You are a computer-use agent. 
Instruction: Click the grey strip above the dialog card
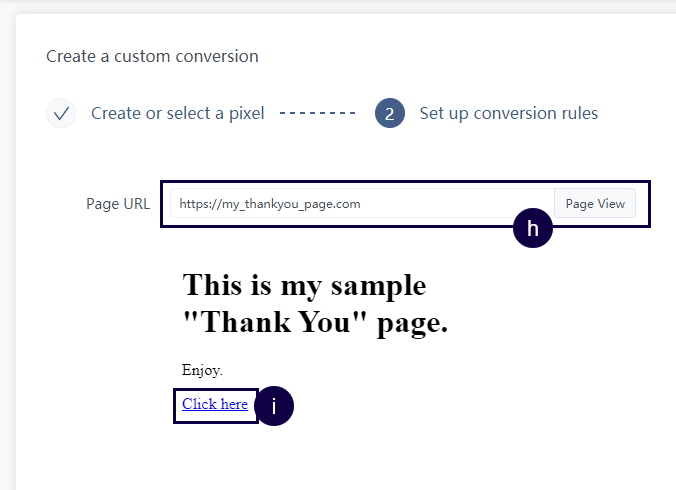[338, 6]
